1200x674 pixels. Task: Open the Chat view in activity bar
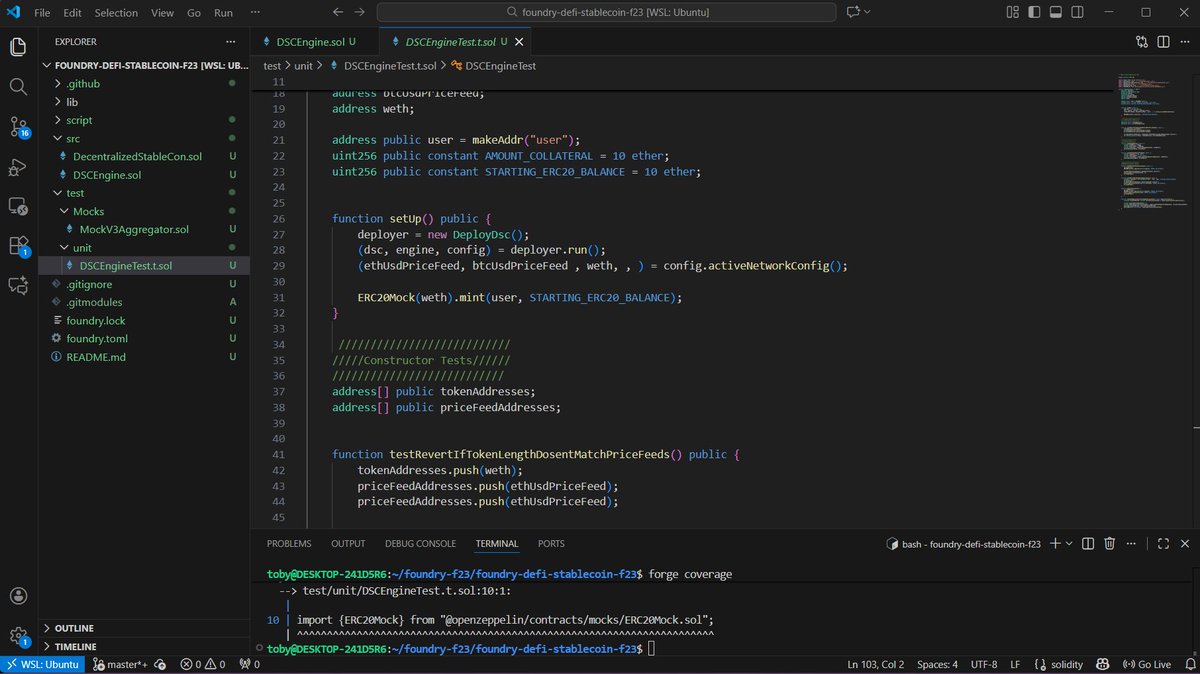click(x=18, y=285)
